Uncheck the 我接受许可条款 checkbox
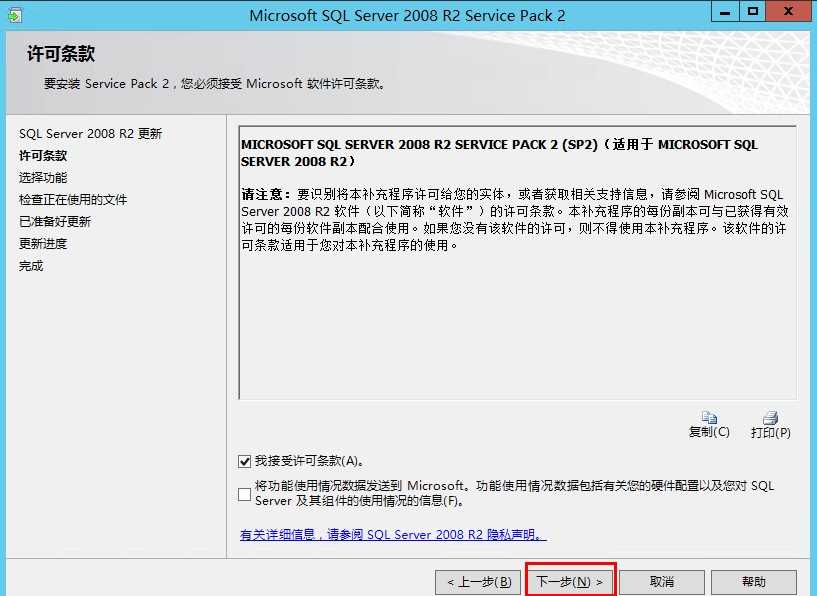This screenshot has height=596, width=817. point(244,461)
